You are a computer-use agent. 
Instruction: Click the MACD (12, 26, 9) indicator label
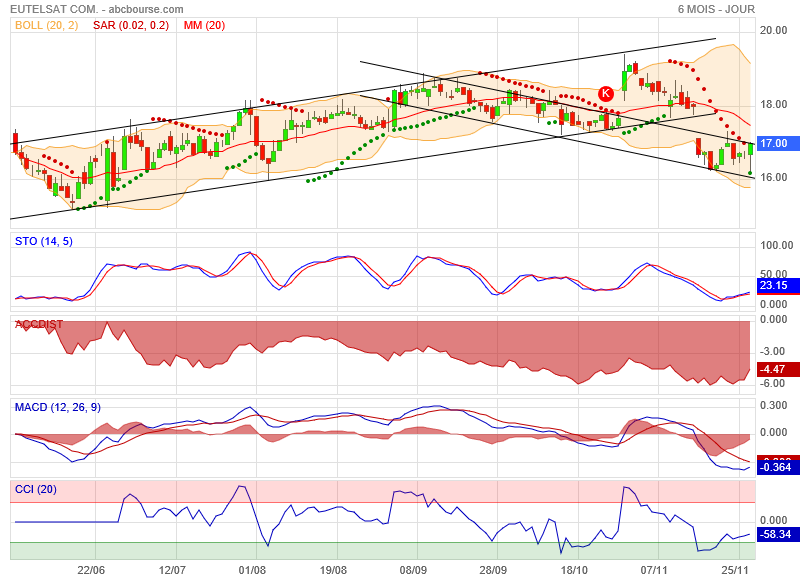pyautogui.click(x=58, y=407)
